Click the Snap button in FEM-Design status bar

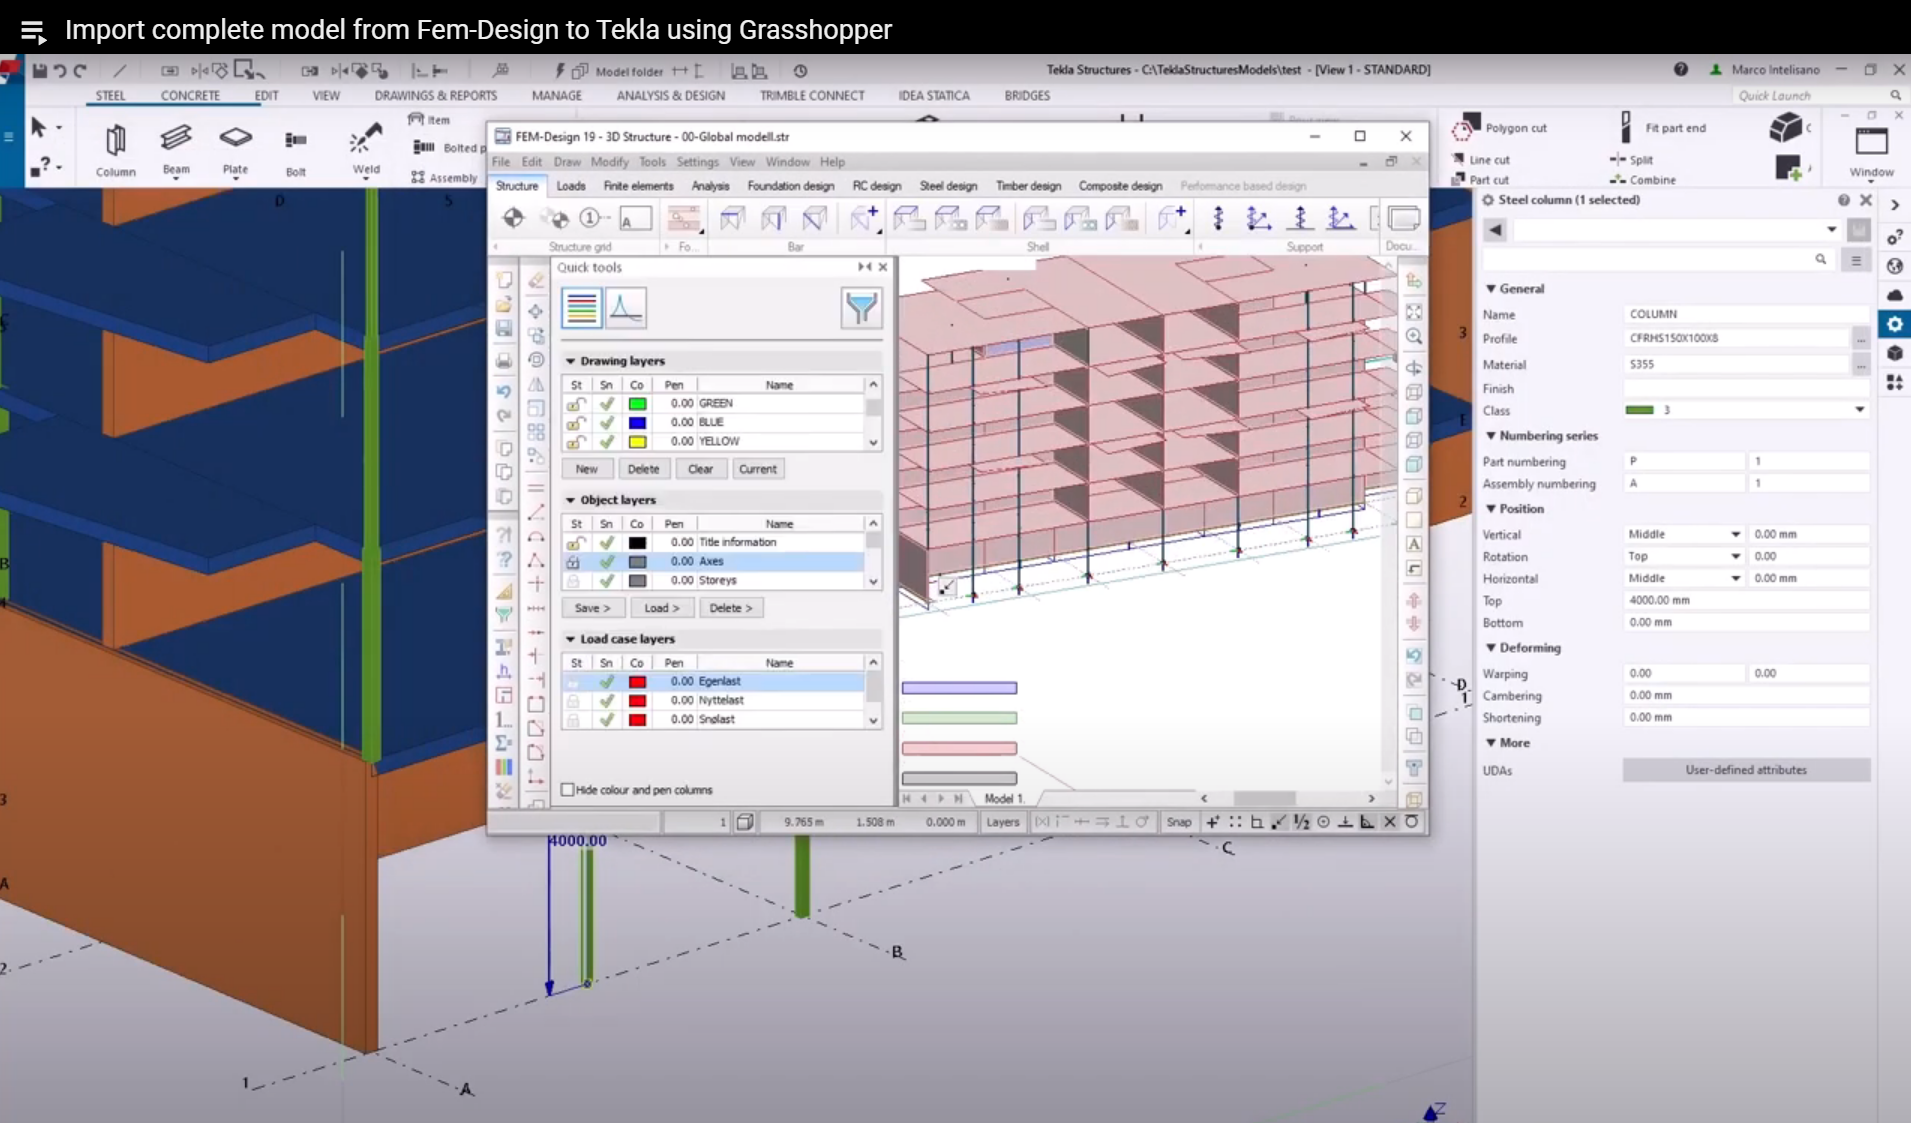tap(1179, 822)
